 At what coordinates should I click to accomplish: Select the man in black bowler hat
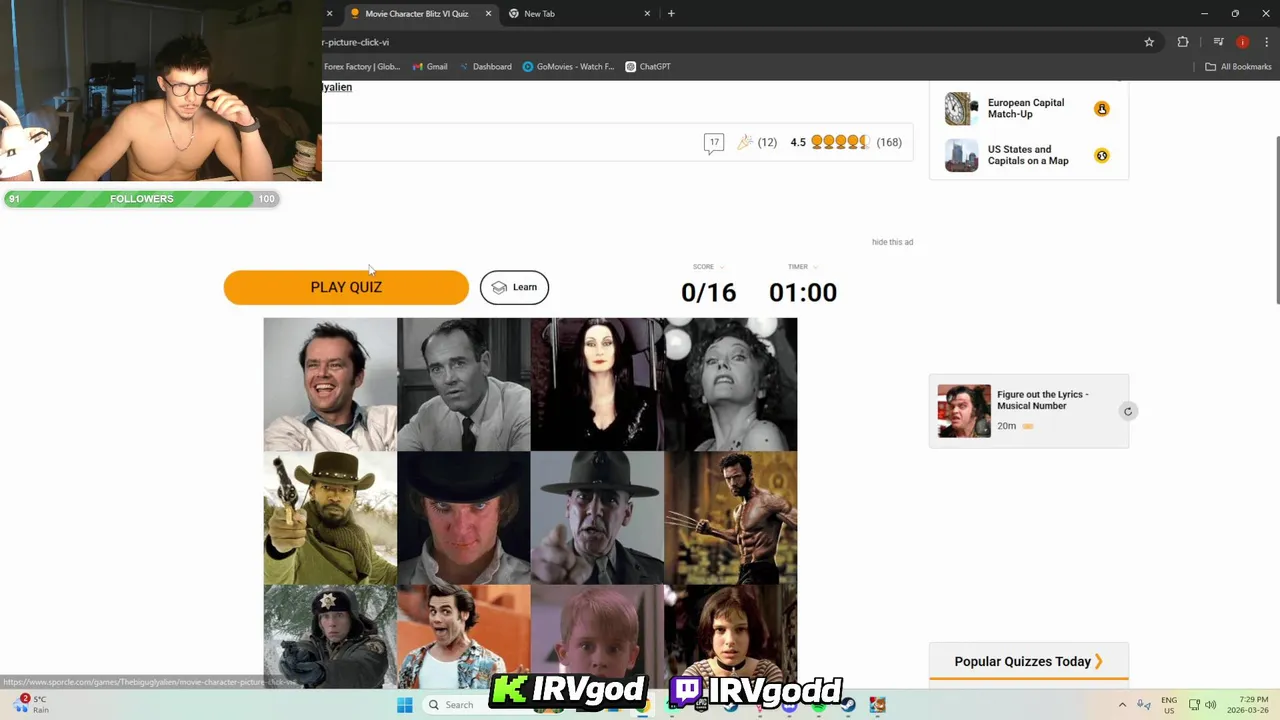coord(464,518)
